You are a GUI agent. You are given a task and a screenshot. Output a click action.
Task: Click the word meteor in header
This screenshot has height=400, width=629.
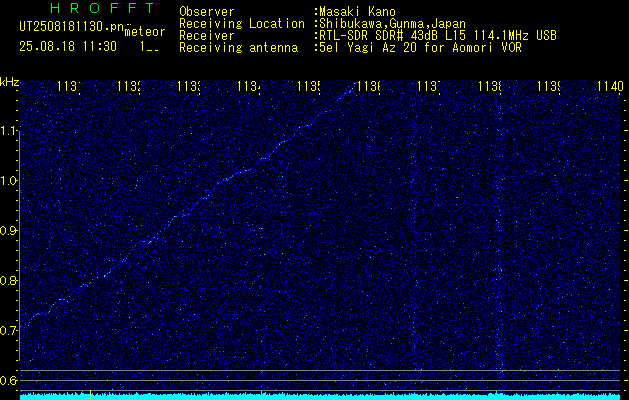(145, 32)
